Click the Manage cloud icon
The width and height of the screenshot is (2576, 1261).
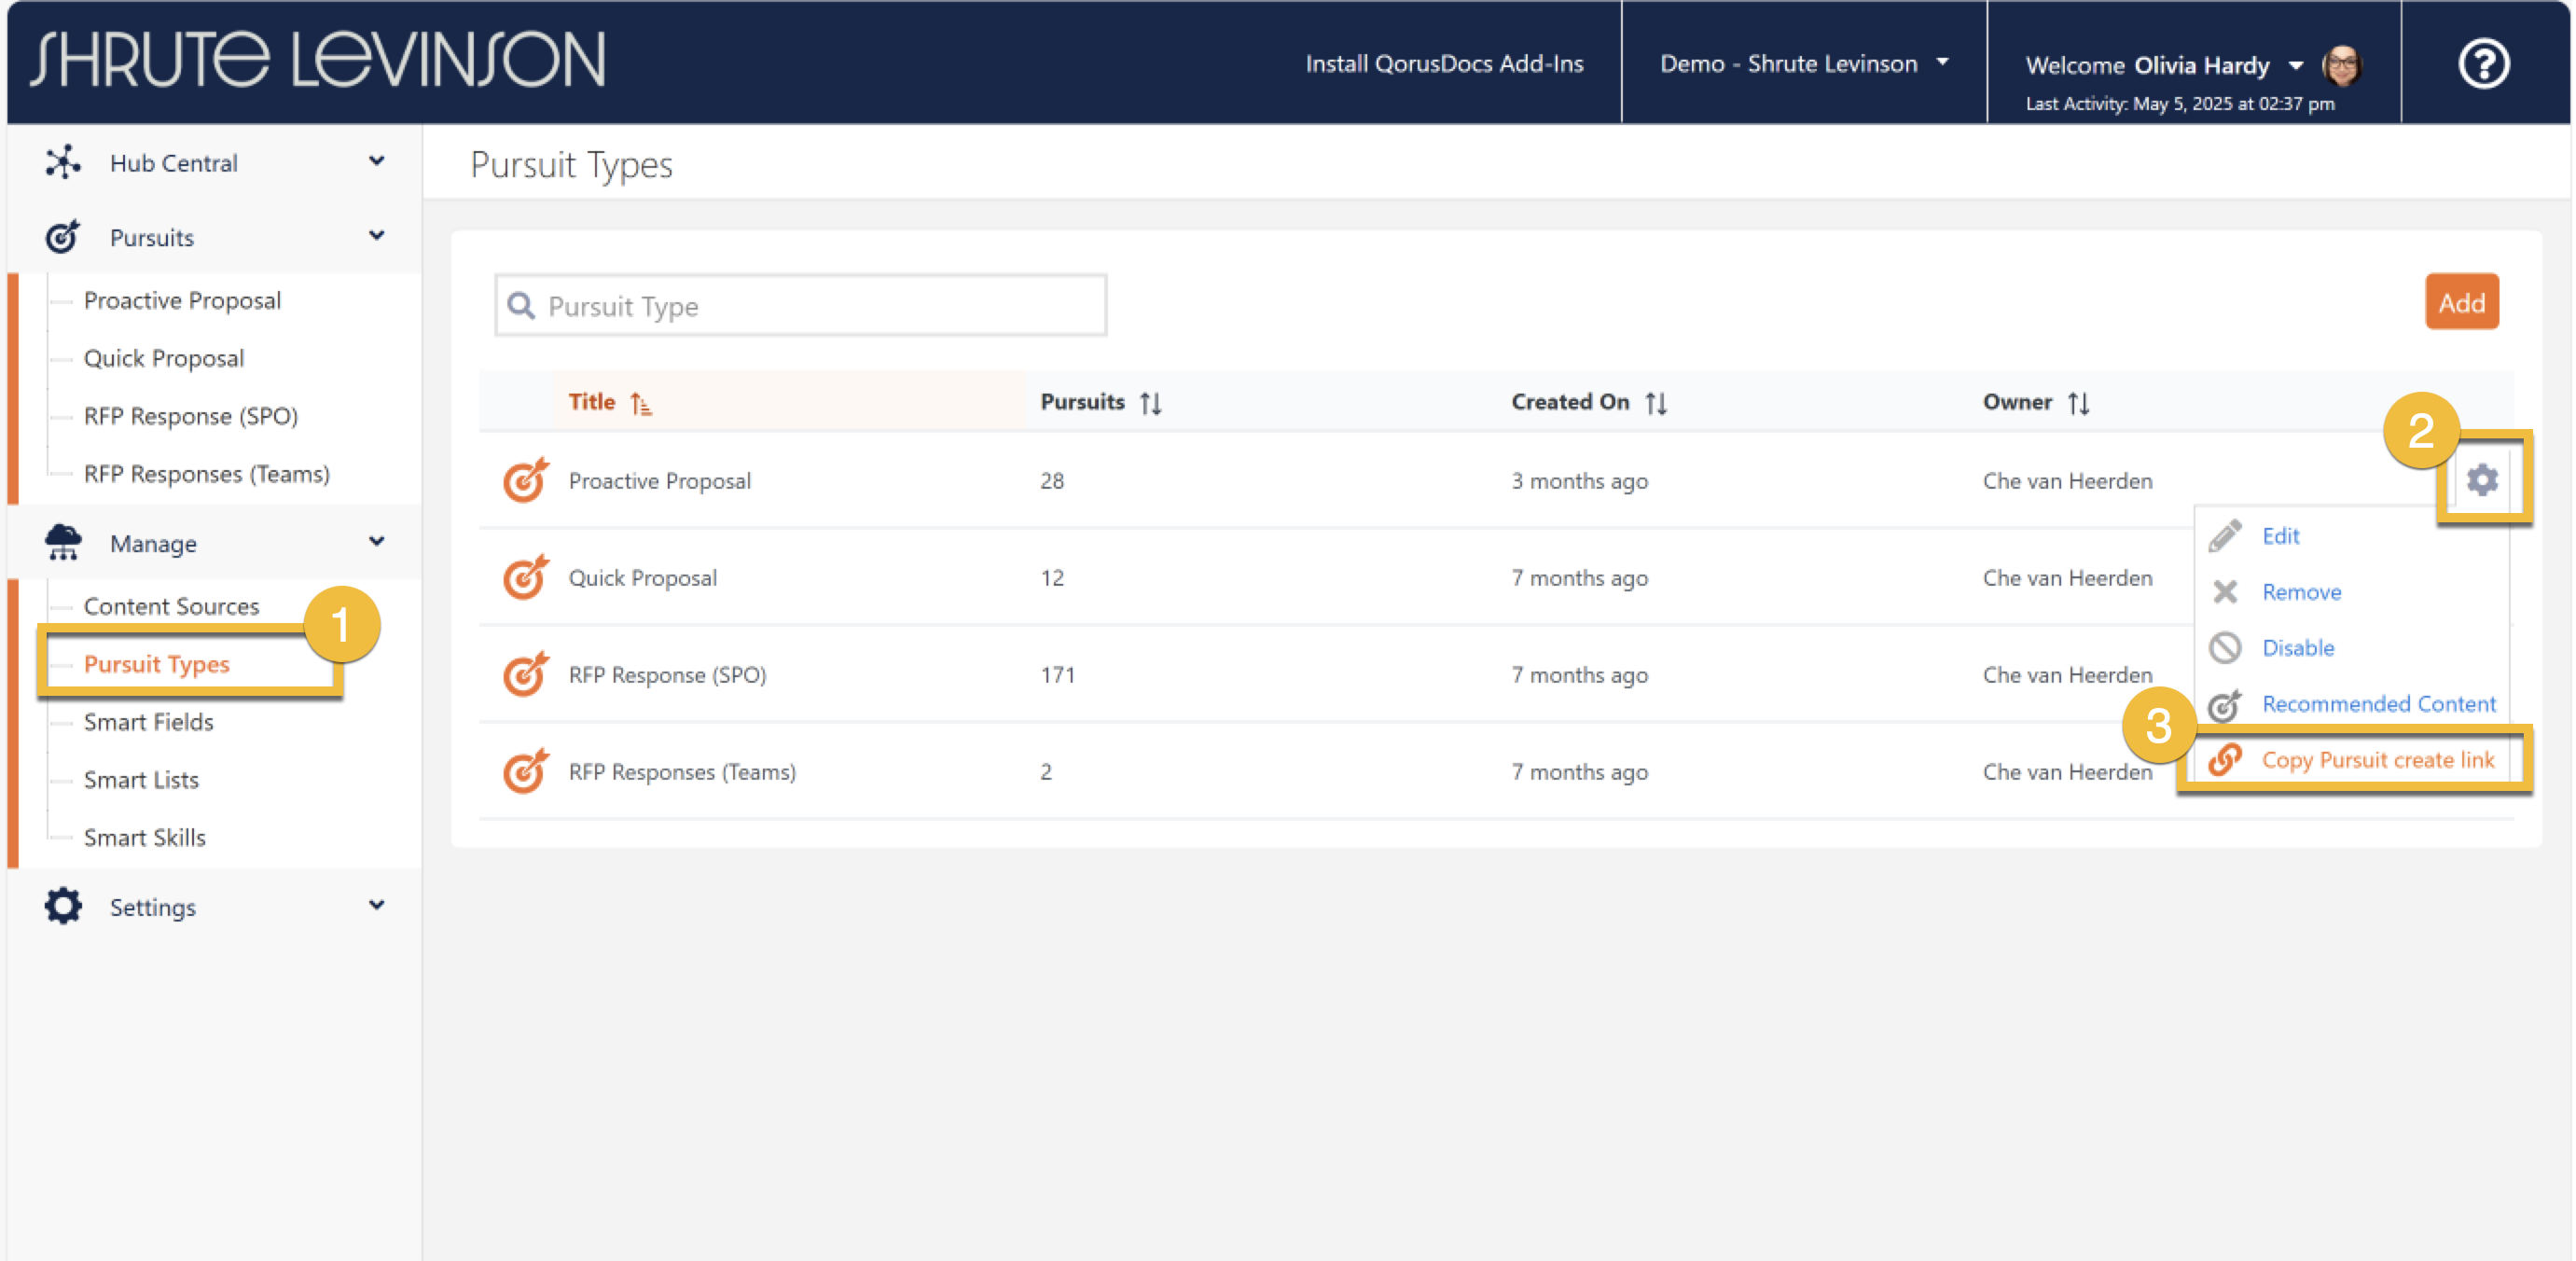coord(62,542)
